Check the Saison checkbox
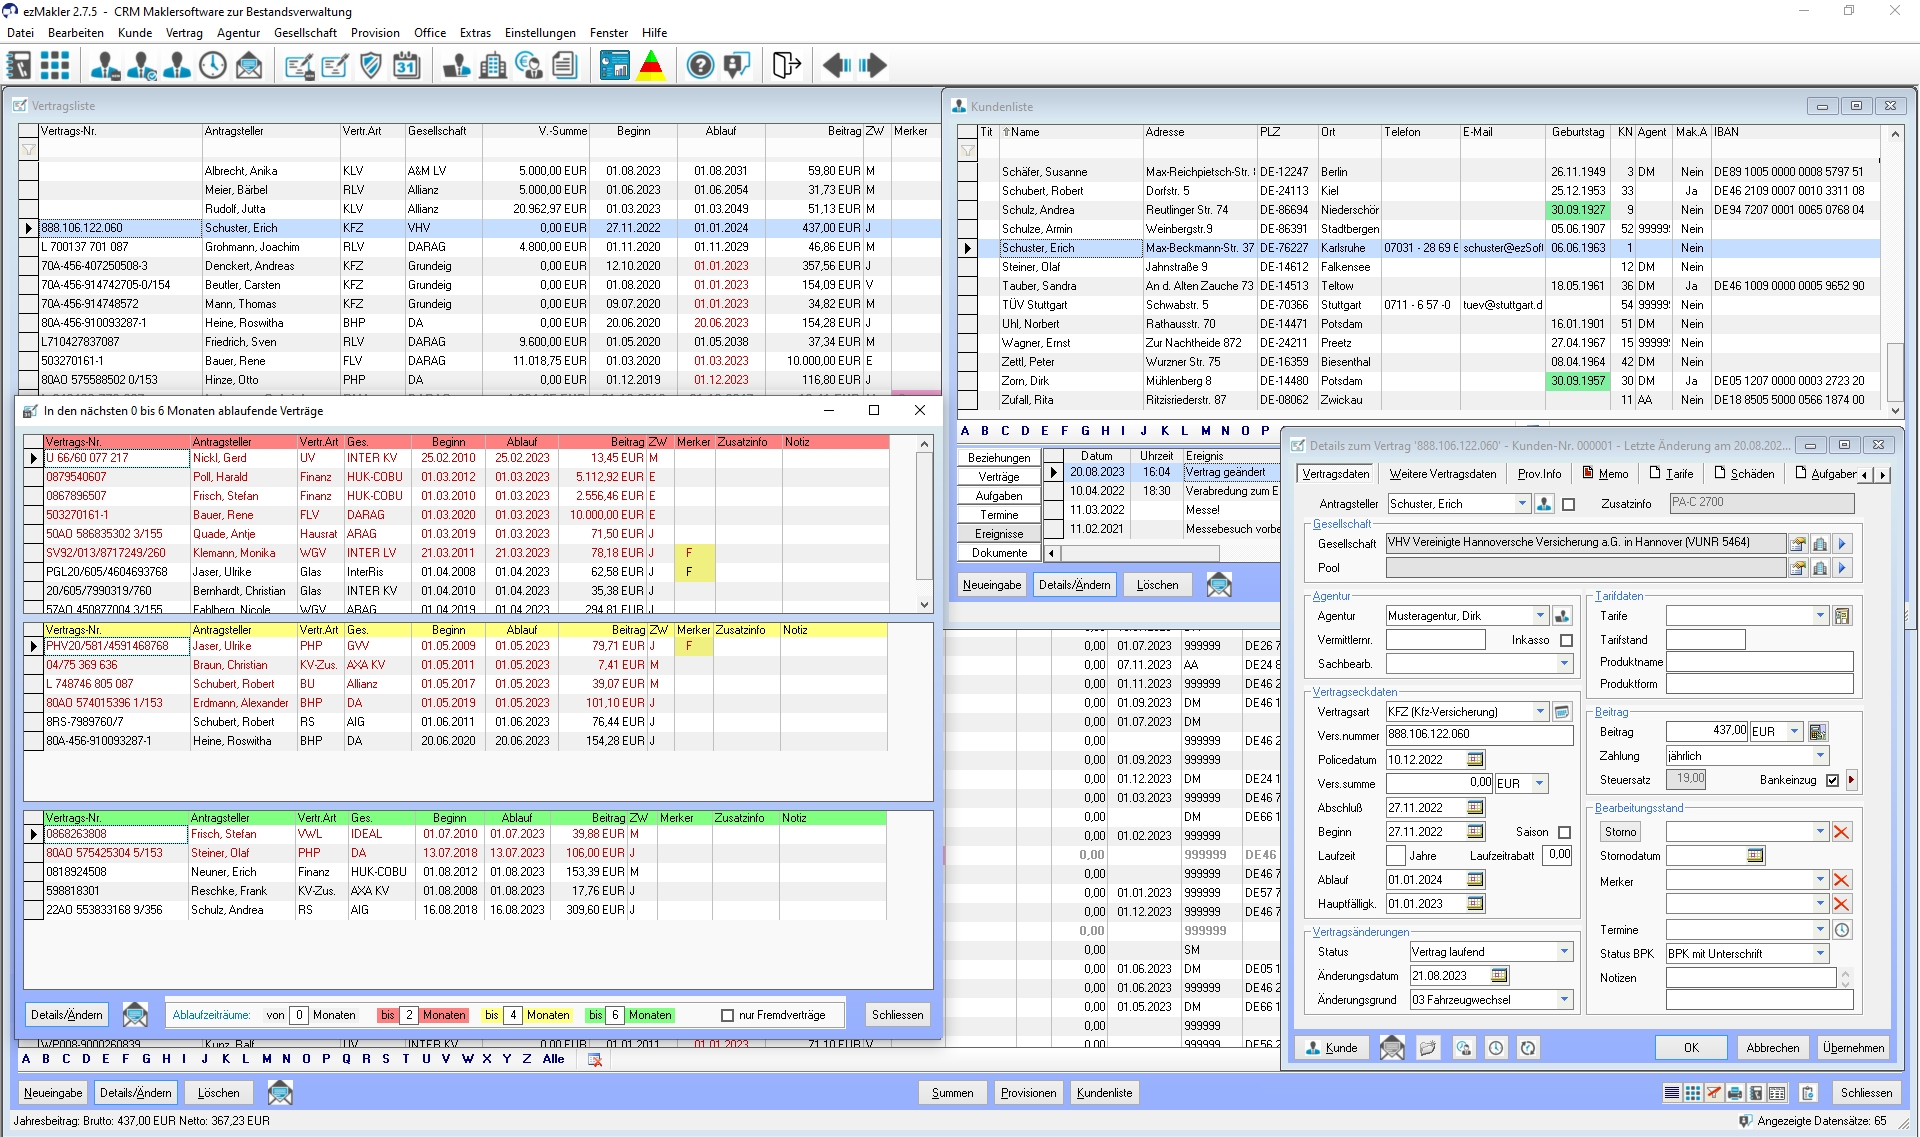 (x=1565, y=832)
